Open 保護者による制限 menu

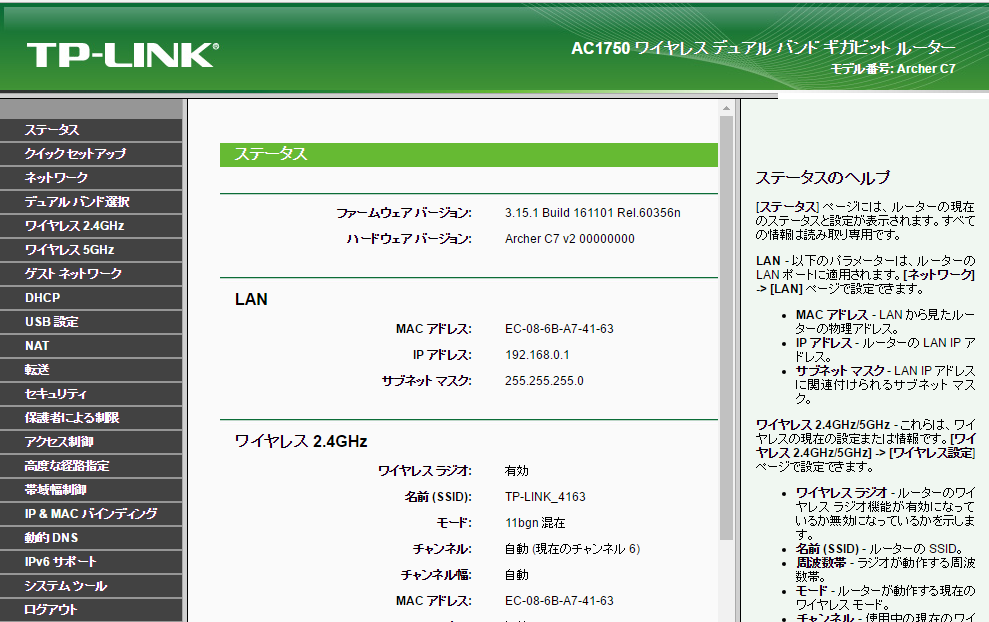(x=91, y=418)
